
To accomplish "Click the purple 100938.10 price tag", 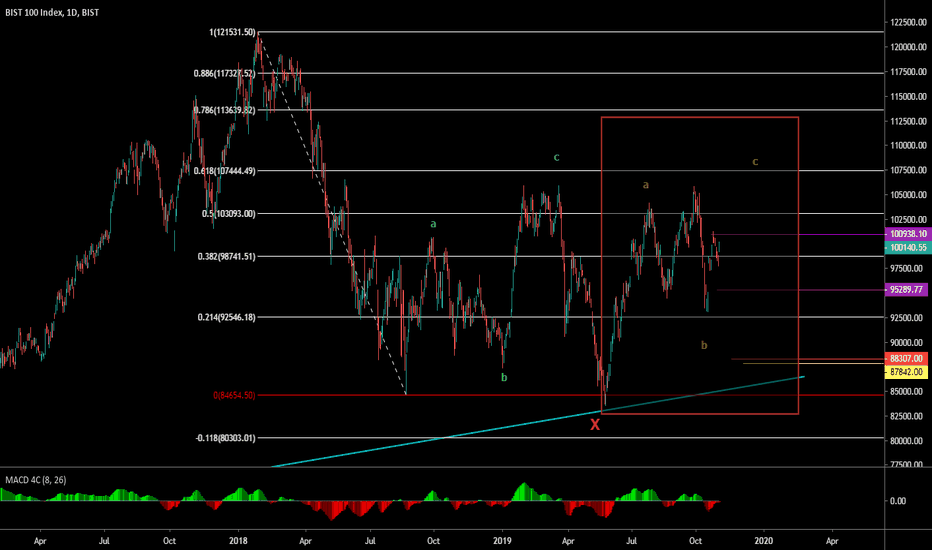I will point(908,234).
